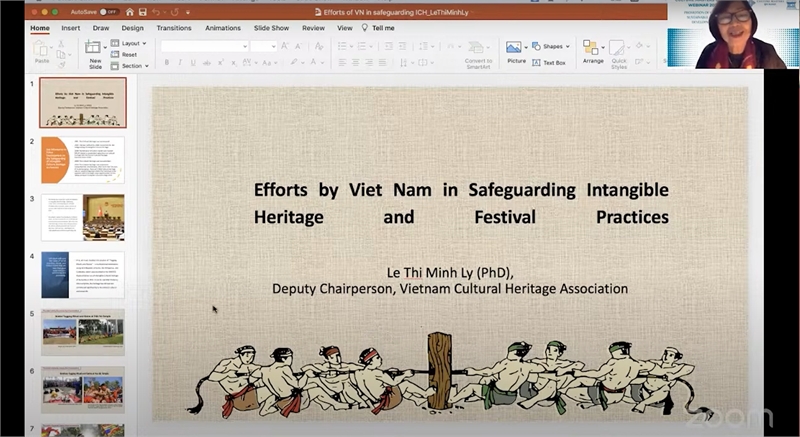This screenshot has height=437, width=800.
Task: Click the Arrange button
Action: pyautogui.click(x=592, y=53)
